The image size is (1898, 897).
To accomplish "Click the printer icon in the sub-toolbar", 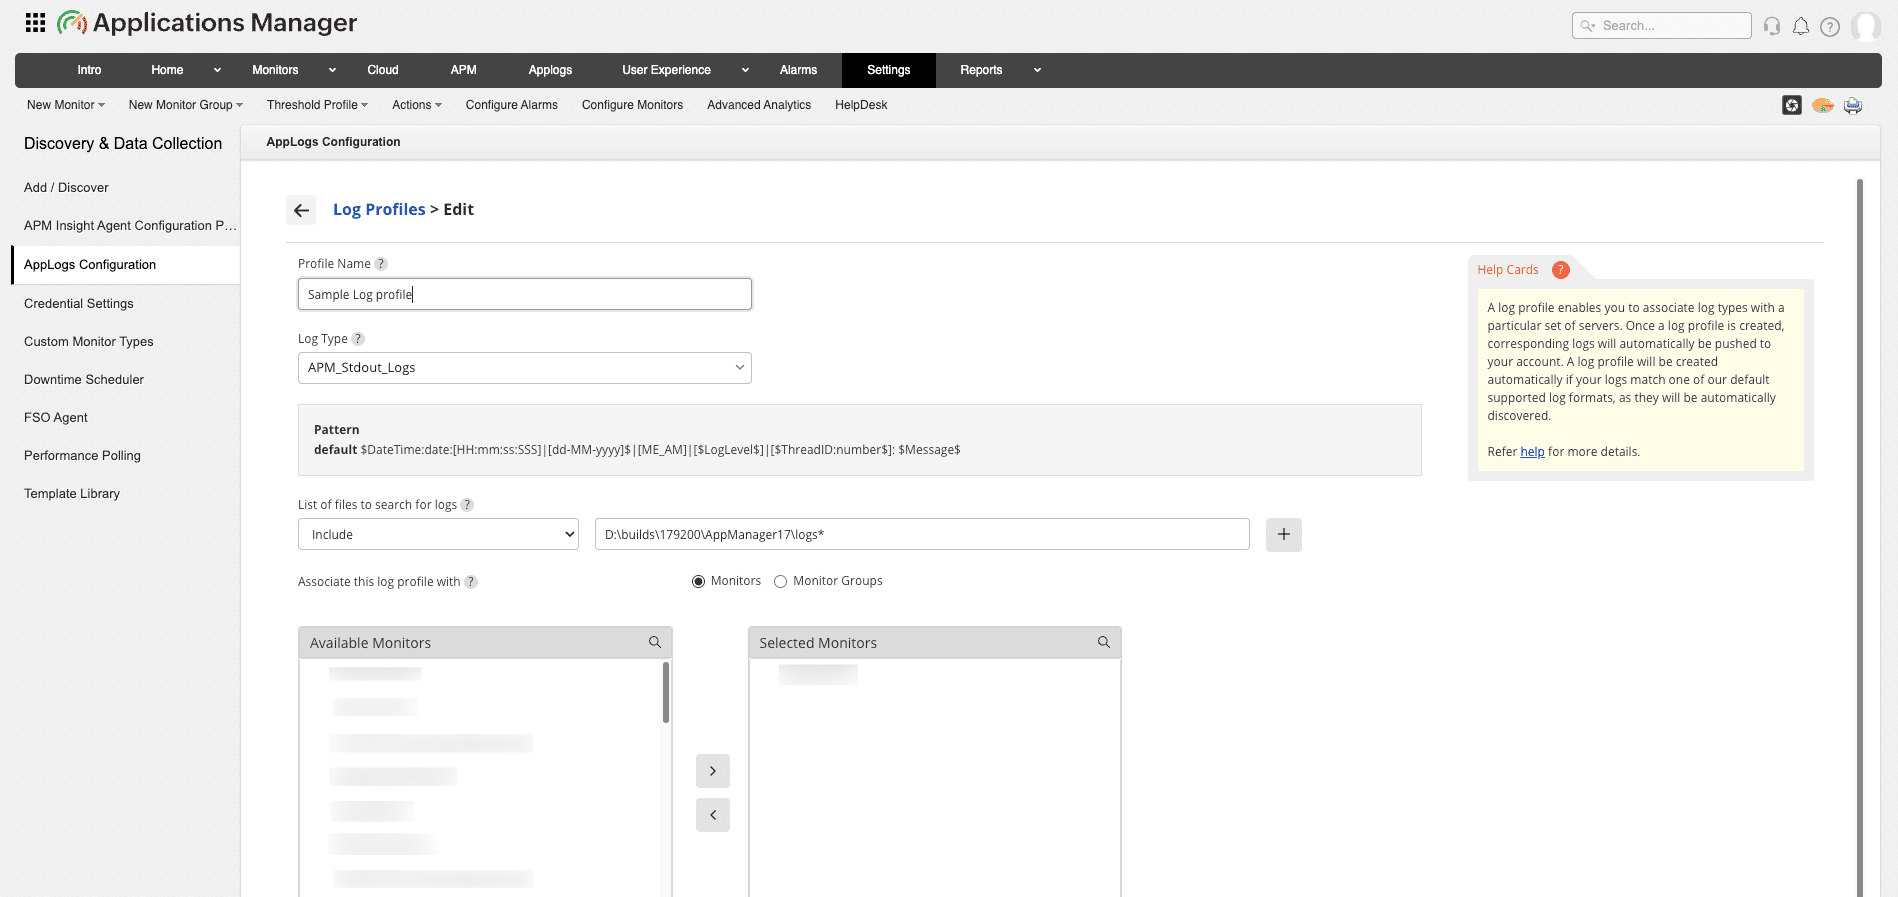I will coord(1853,105).
